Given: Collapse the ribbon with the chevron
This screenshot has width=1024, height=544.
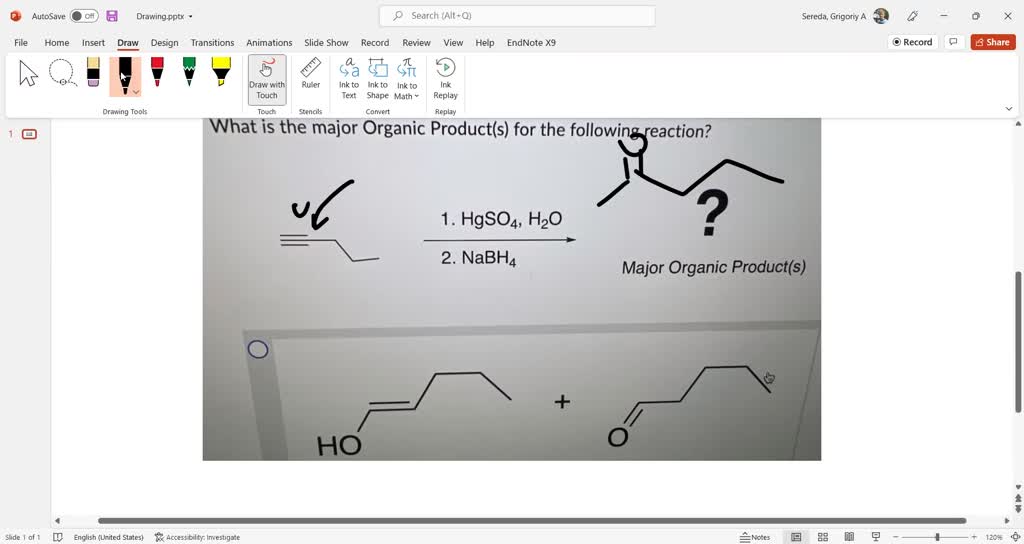Looking at the screenshot, I should (x=1008, y=108).
